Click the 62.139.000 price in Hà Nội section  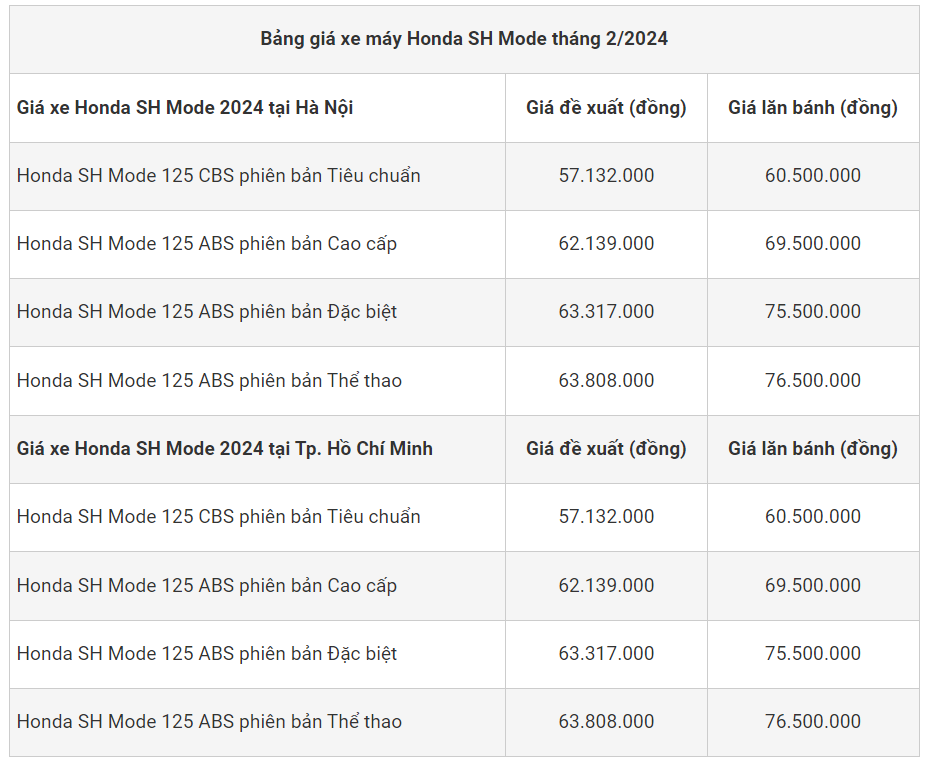point(606,243)
